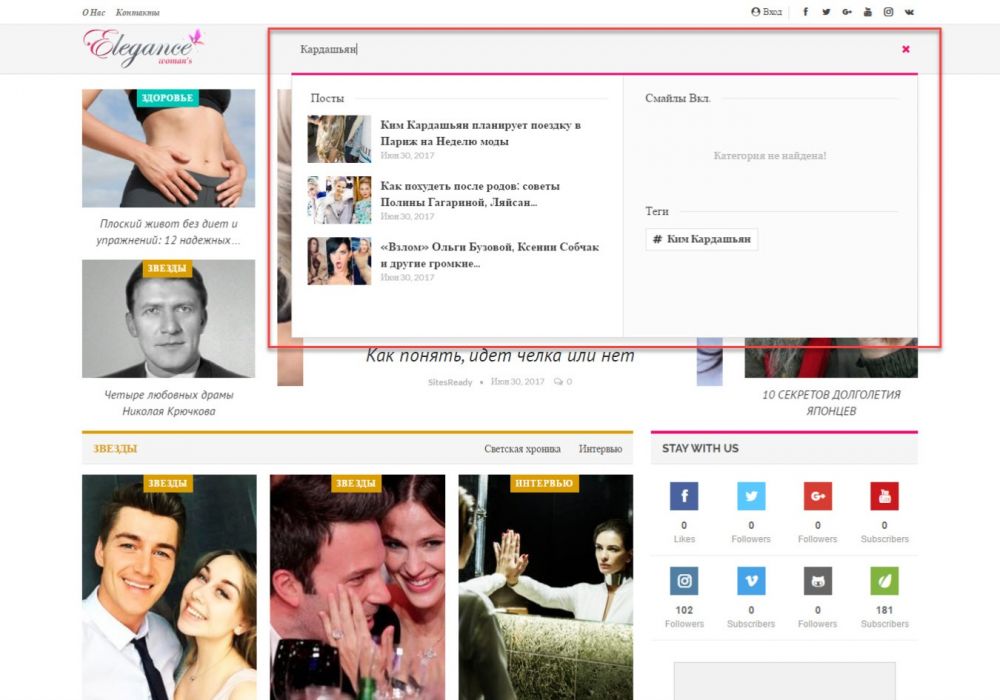Open the gray GitHub icon in the social widget
The height and width of the screenshot is (700, 1000).
[x=817, y=581]
